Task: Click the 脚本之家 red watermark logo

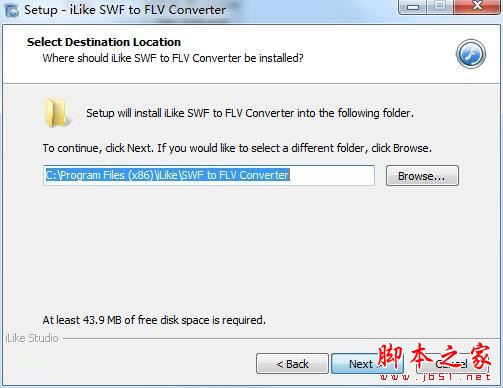Action: [x=434, y=356]
